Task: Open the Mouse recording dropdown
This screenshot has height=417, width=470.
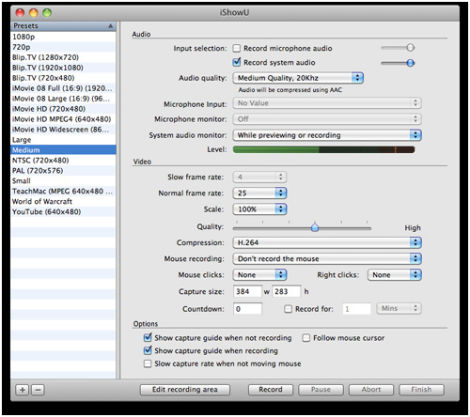Action: tap(327, 259)
